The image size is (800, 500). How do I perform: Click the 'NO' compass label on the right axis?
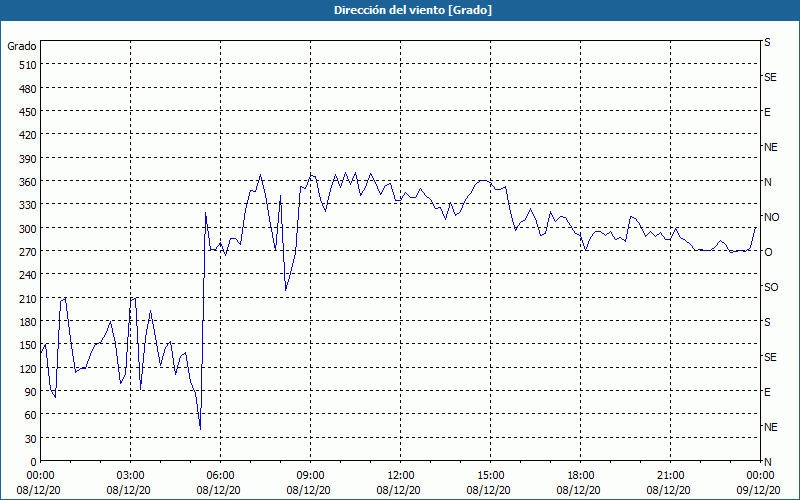click(771, 217)
